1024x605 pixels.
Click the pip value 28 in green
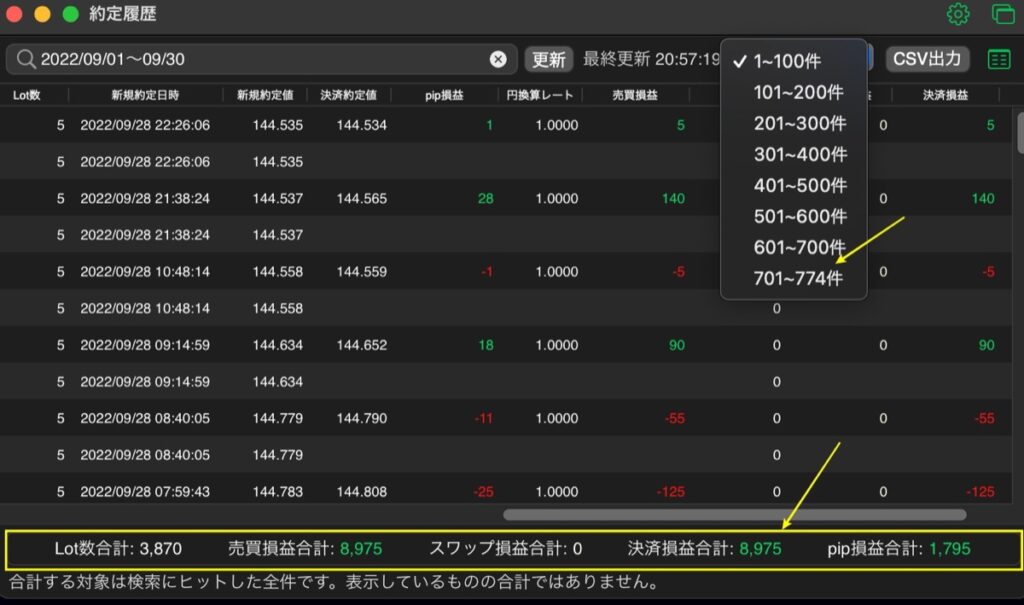(x=485, y=199)
